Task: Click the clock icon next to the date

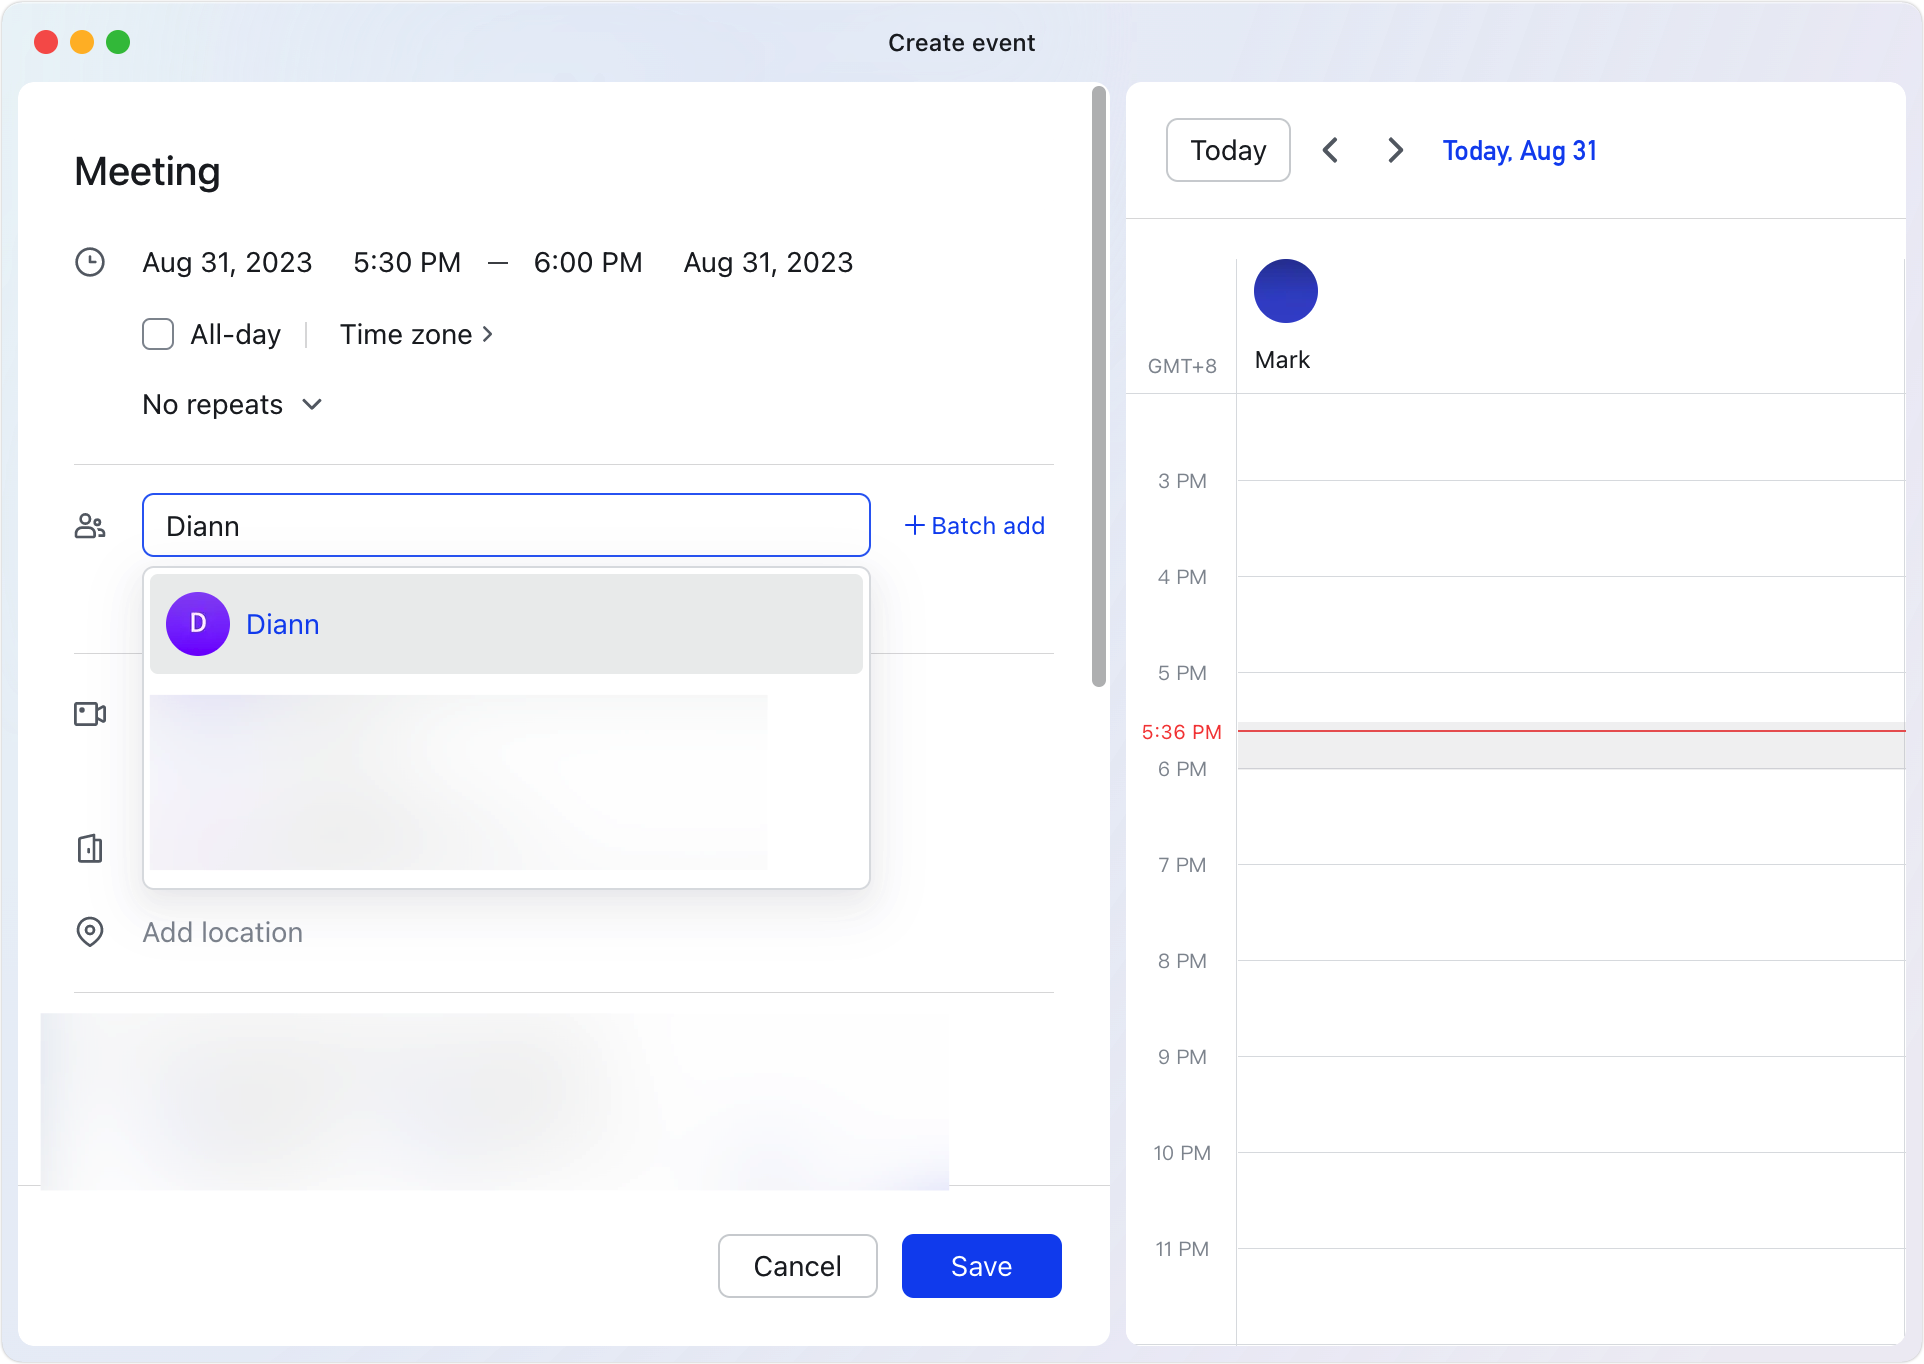Action: click(x=90, y=262)
